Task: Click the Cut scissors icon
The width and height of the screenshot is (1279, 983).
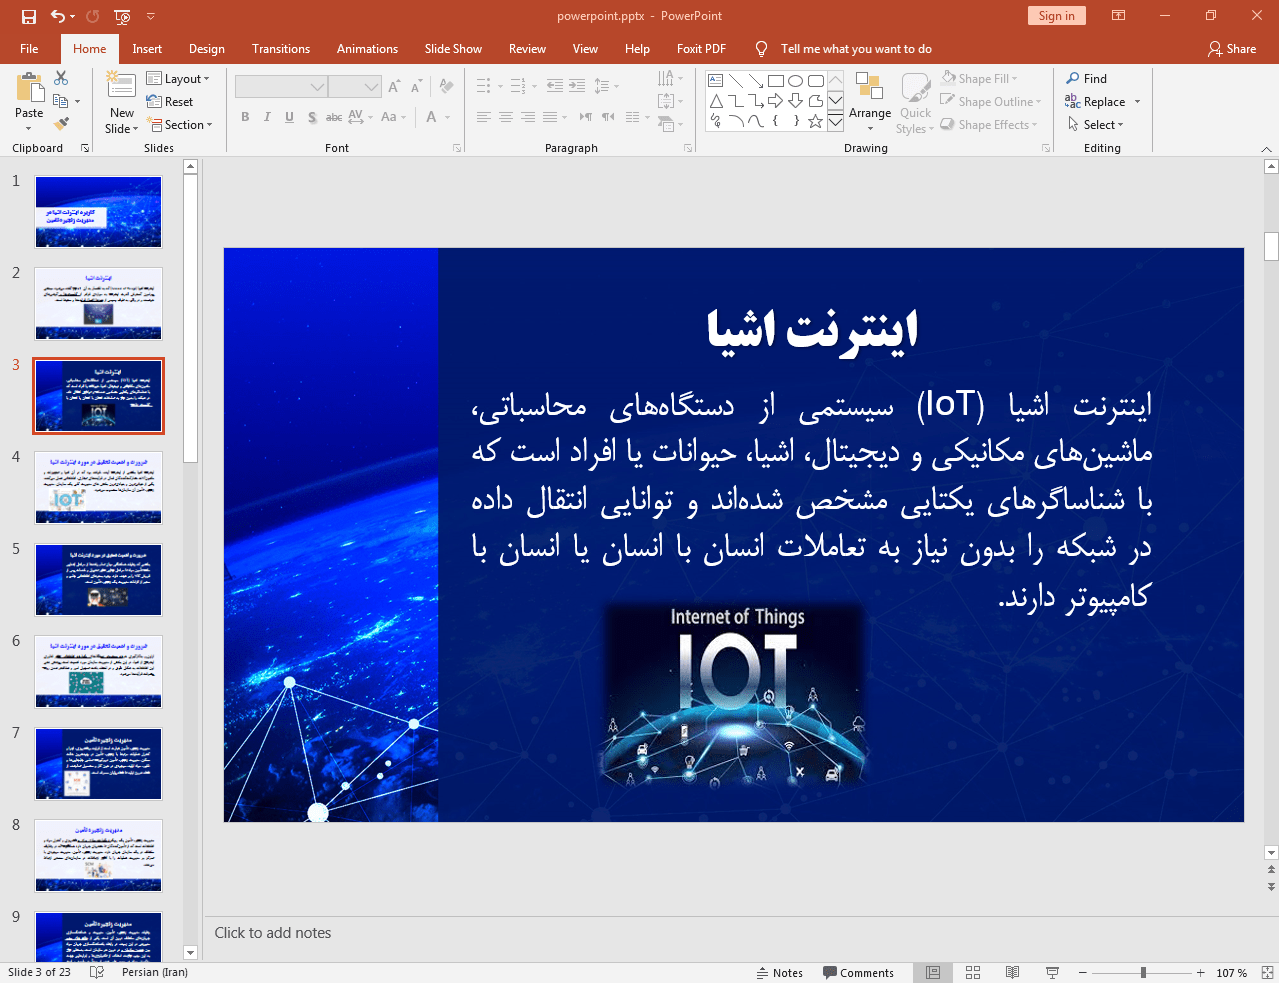Action: pos(61,78)
